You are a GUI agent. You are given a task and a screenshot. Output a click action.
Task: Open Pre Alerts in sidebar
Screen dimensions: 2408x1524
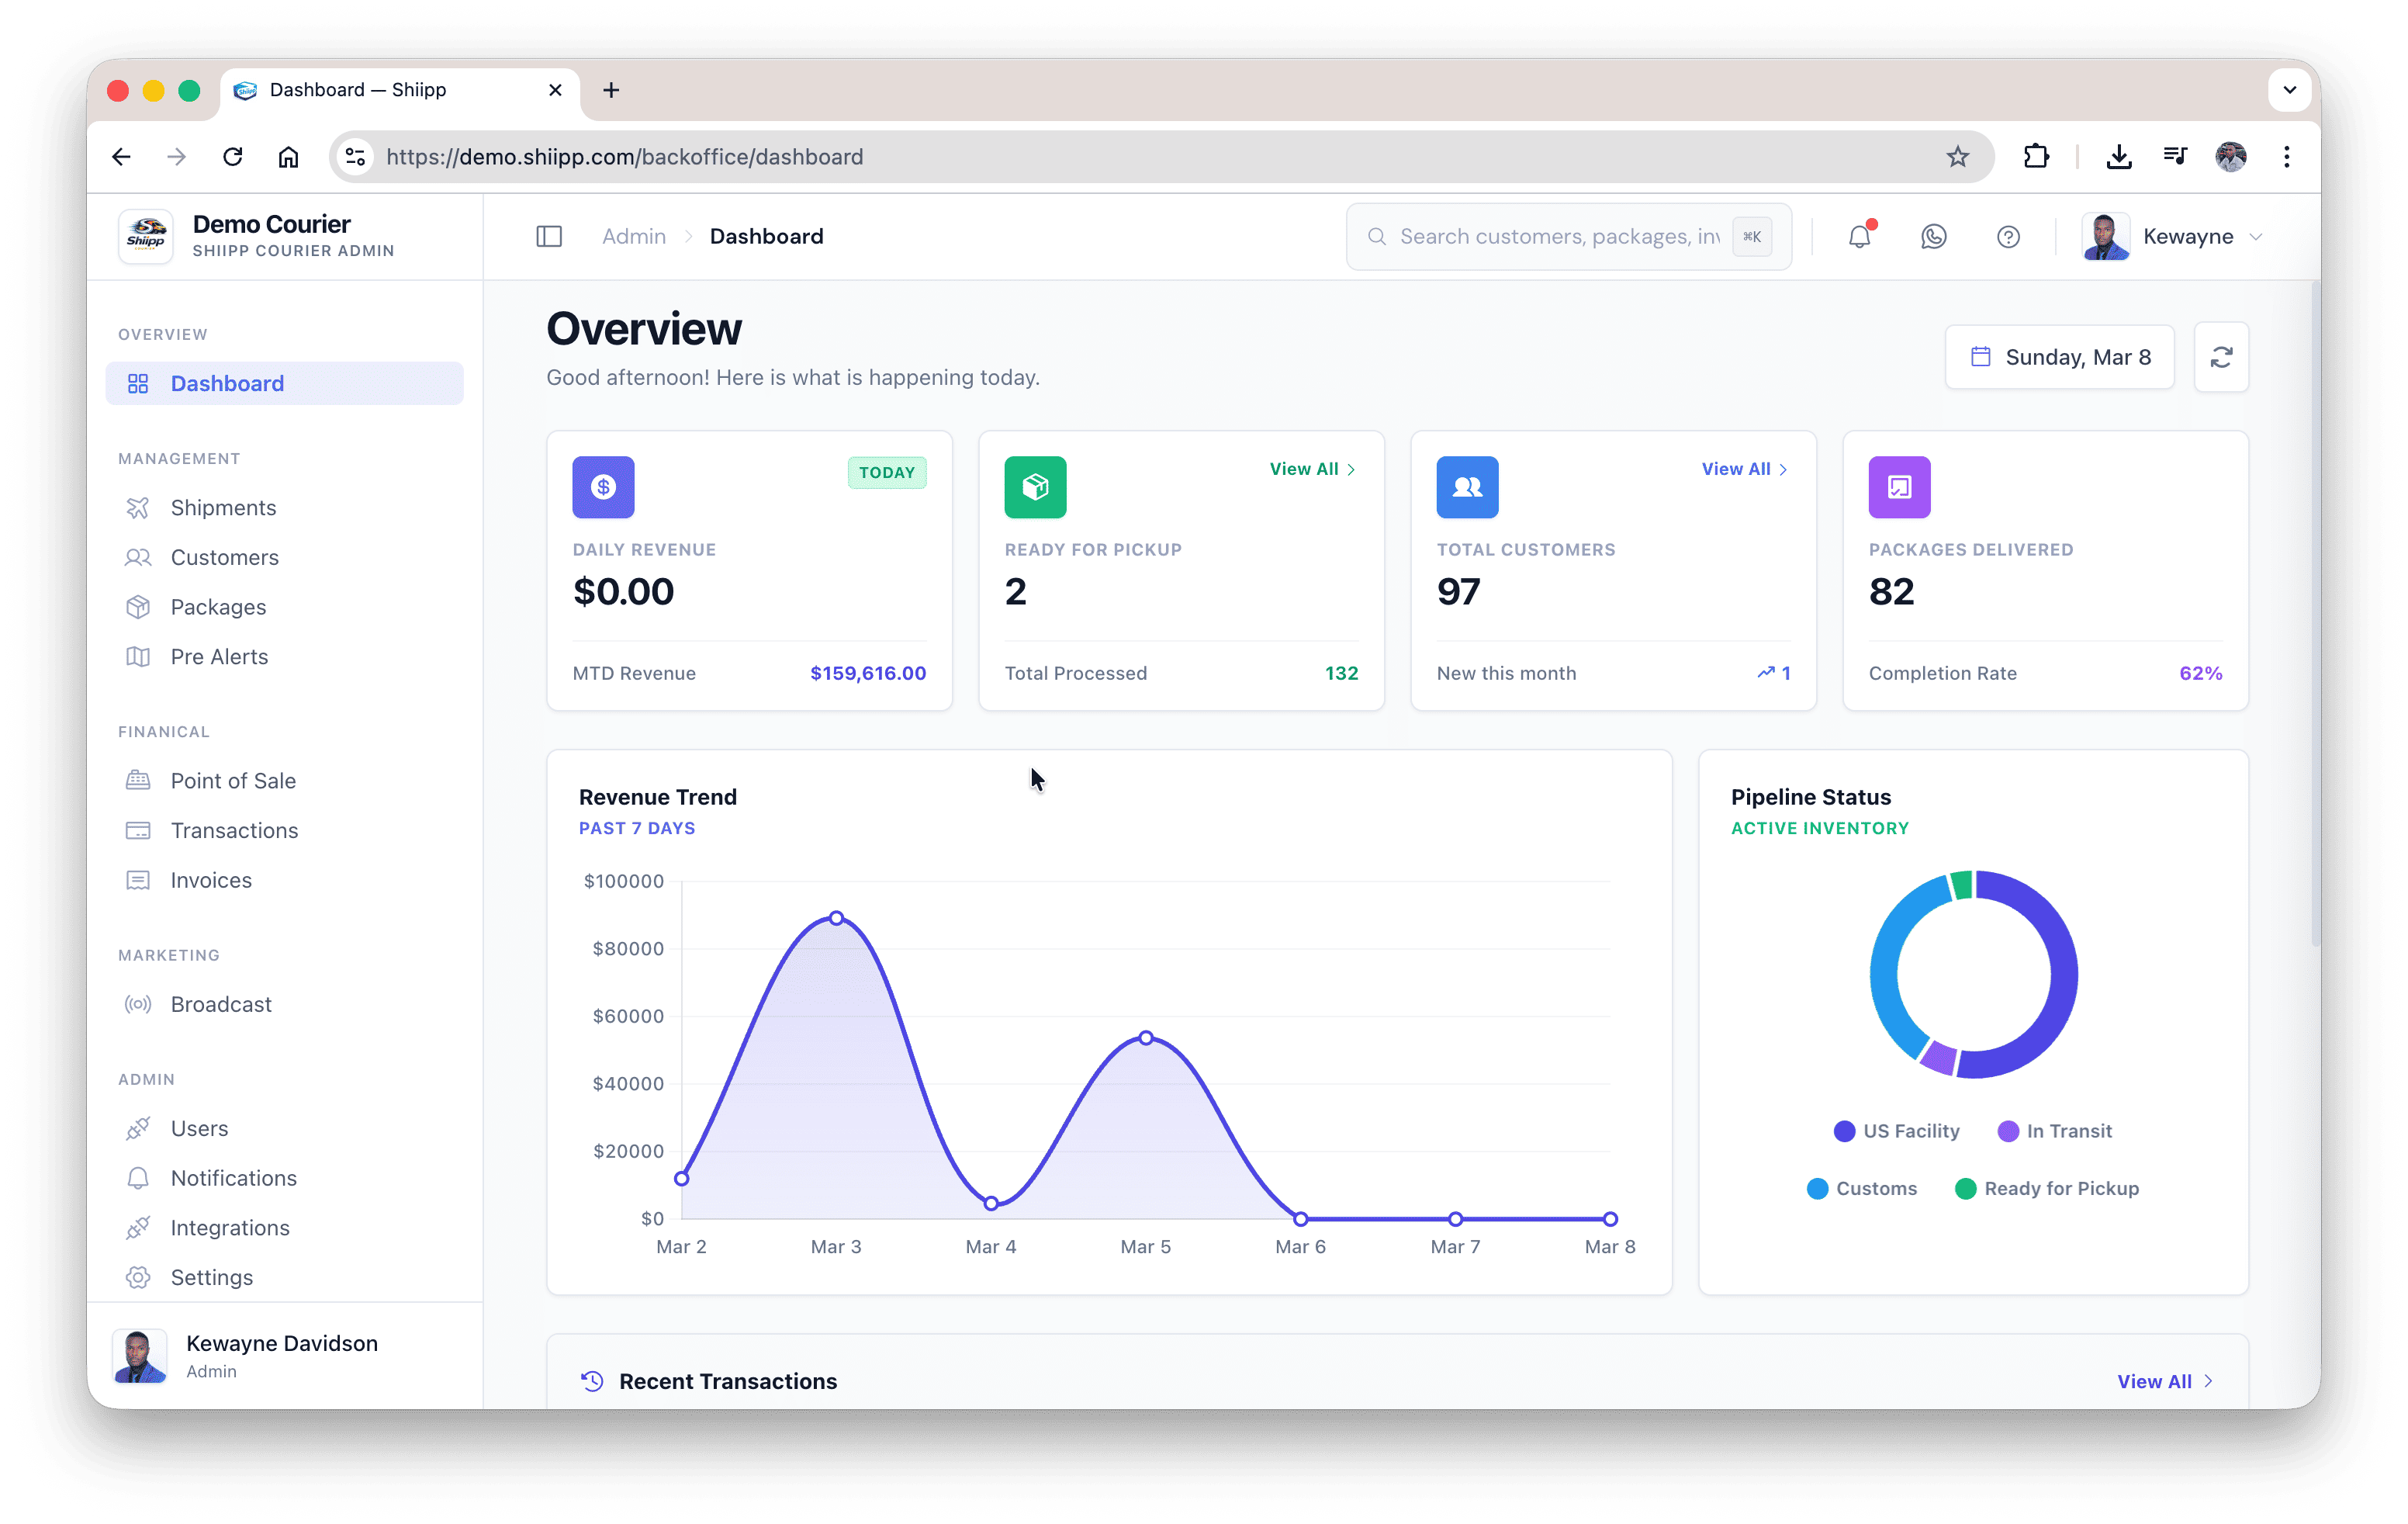click(218, 657)
